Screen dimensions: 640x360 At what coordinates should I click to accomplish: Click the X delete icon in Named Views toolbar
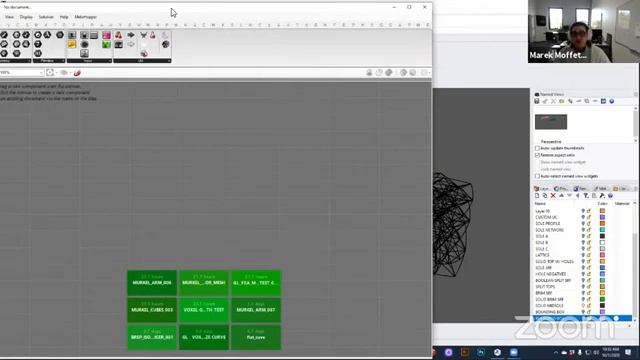click(x=553, y=101)
